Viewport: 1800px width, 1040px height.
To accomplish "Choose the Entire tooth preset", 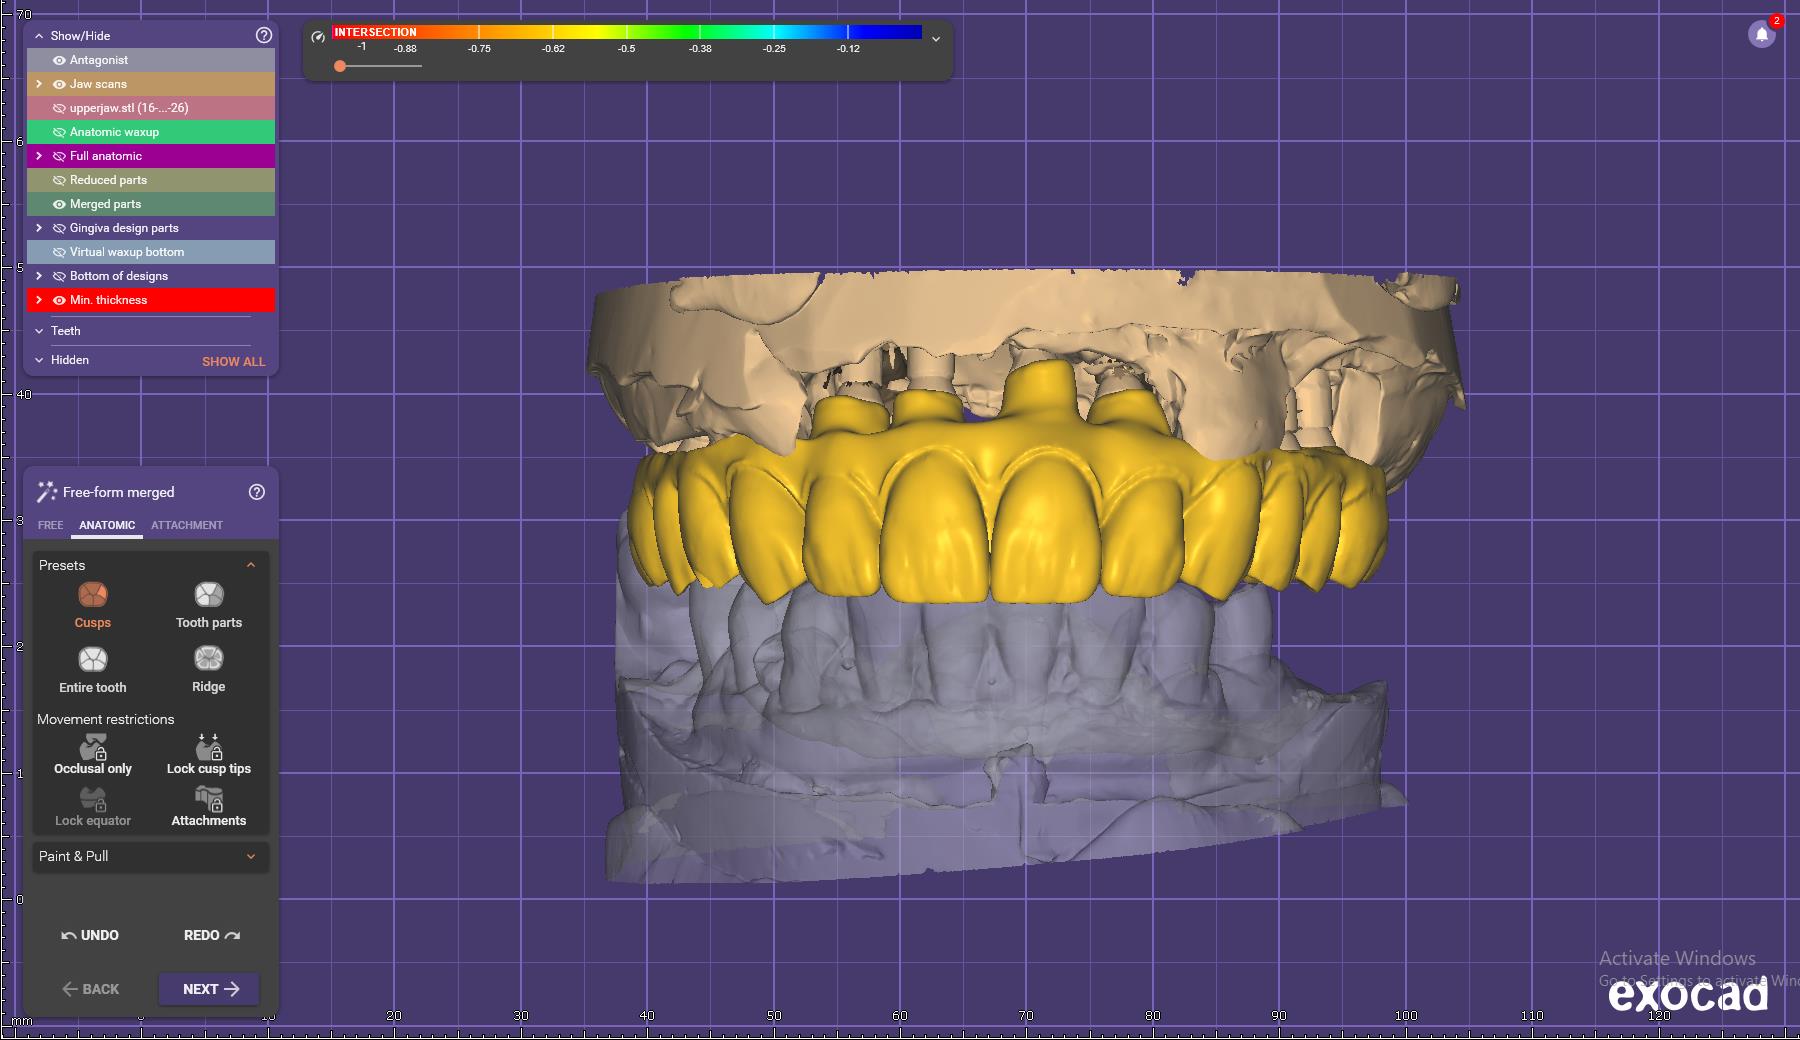I will (92, 660).
